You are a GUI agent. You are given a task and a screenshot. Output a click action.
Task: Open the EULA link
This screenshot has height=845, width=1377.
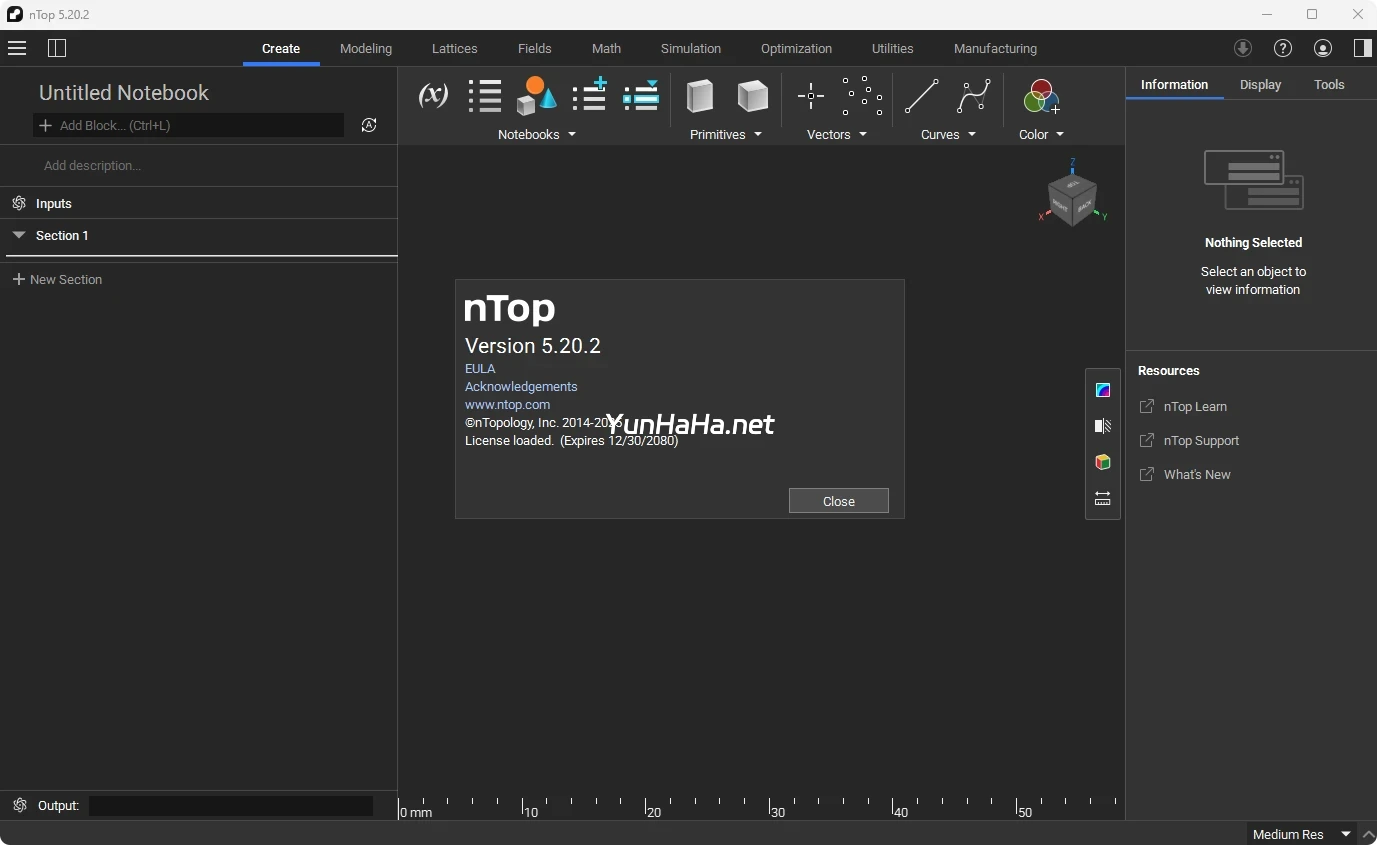tap(480, 368)
